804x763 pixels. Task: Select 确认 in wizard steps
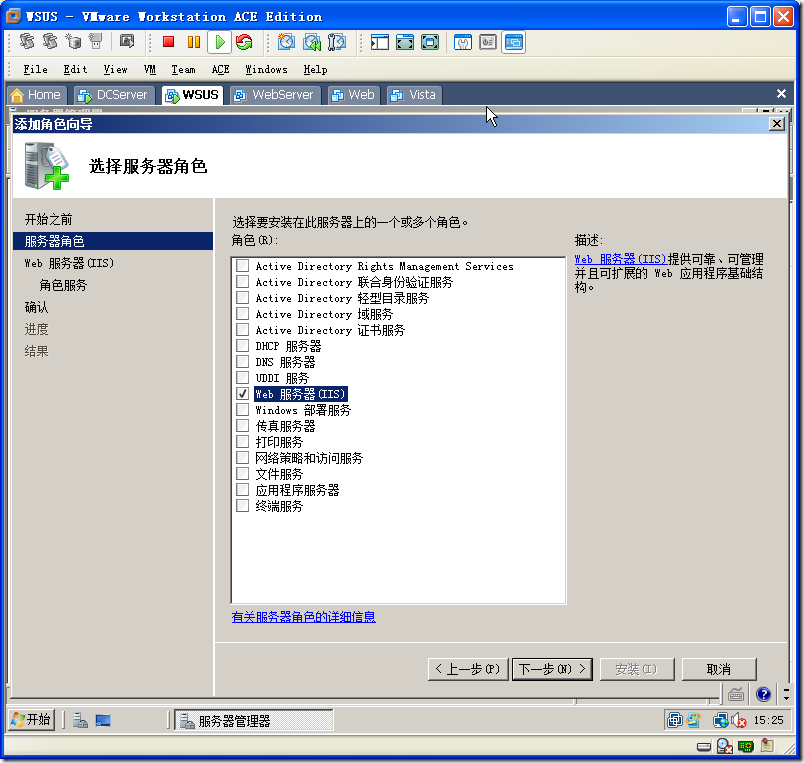[36, 307]
